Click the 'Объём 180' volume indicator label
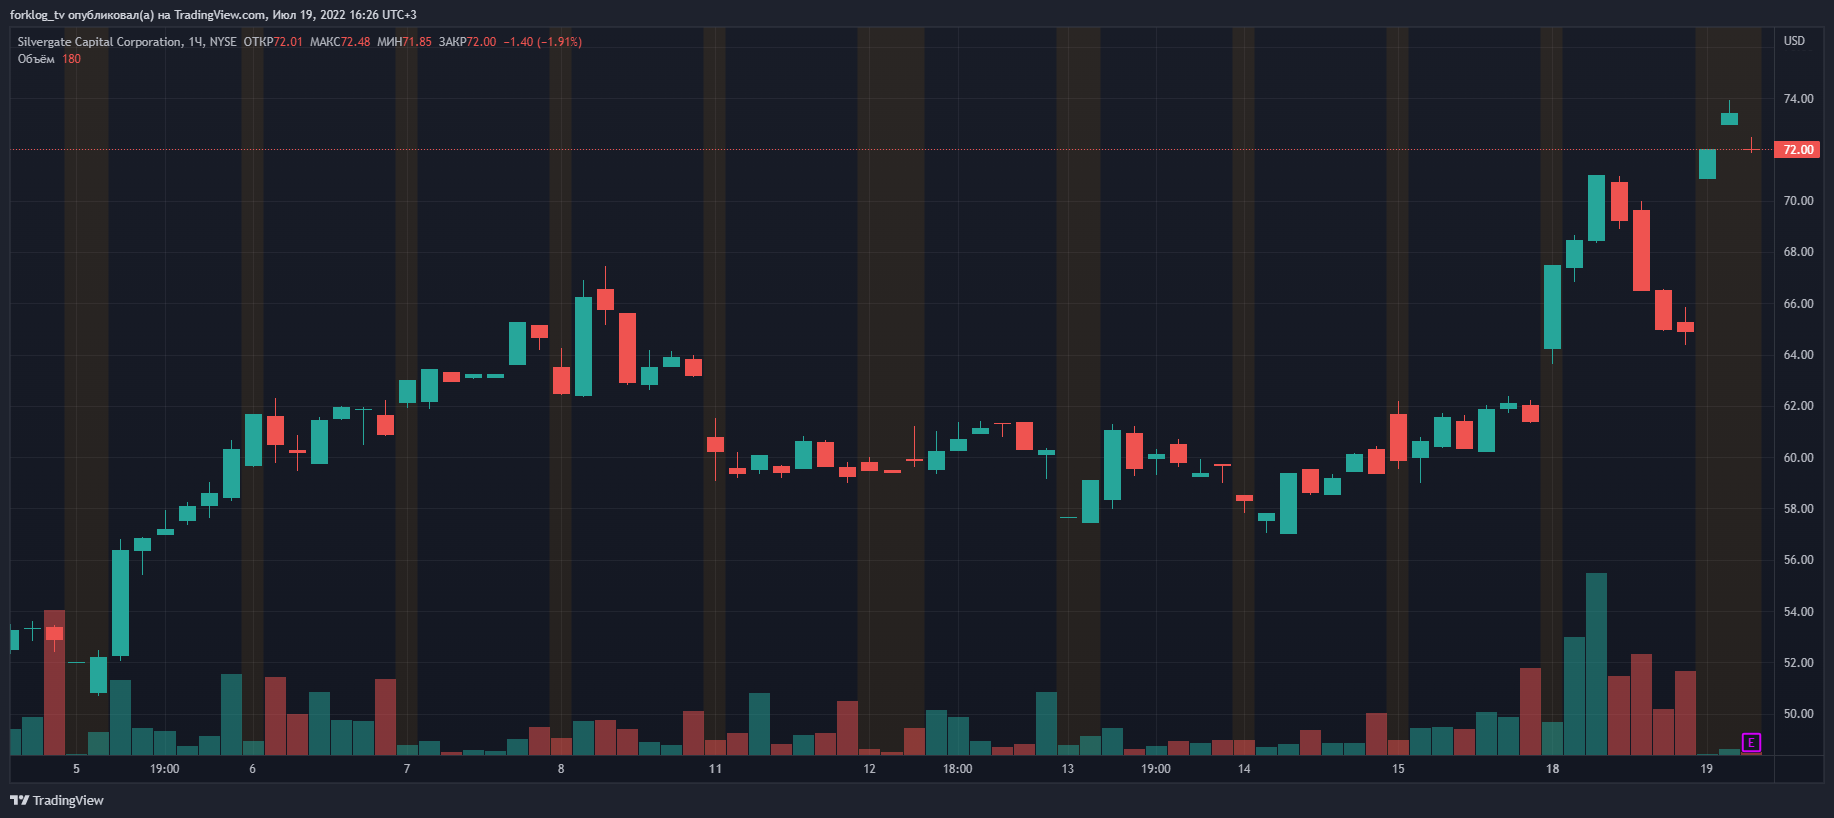This screenshot has height=818, width=1834. point(49,59)
